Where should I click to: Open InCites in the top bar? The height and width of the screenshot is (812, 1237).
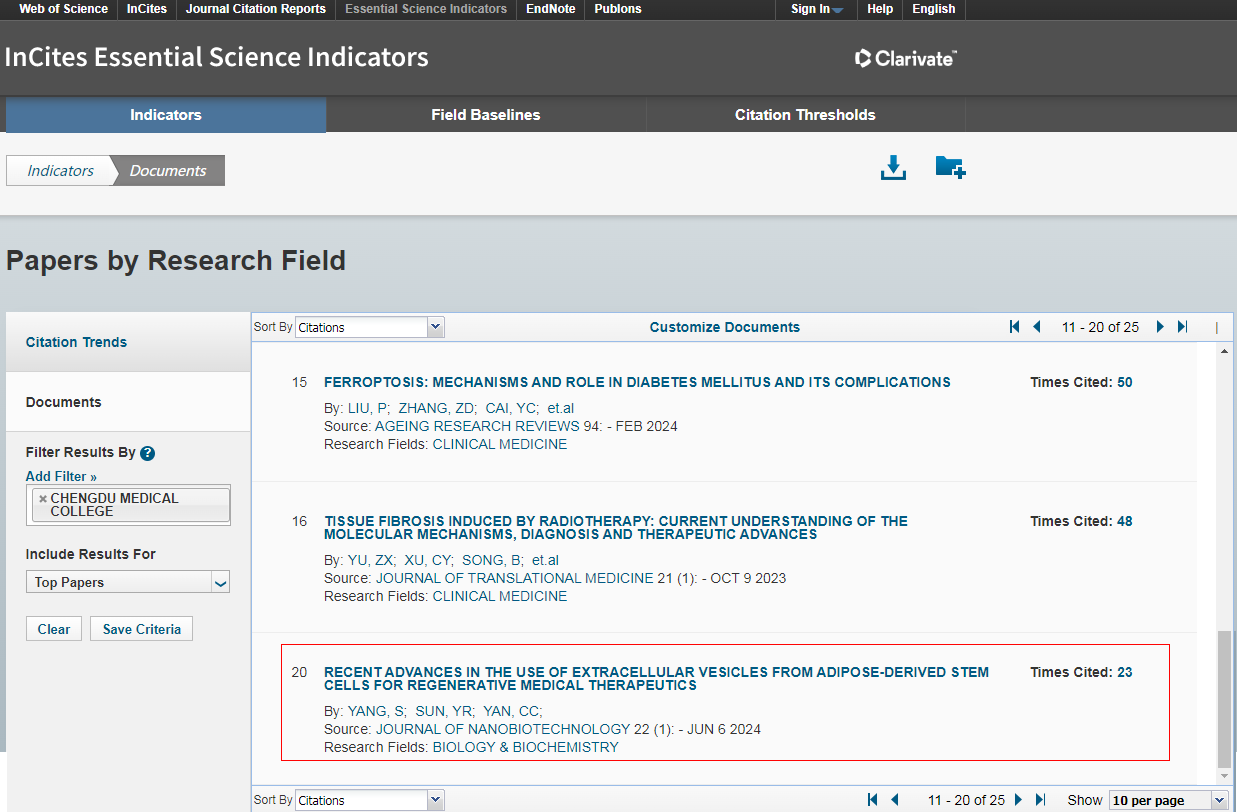tap(147, 9)
